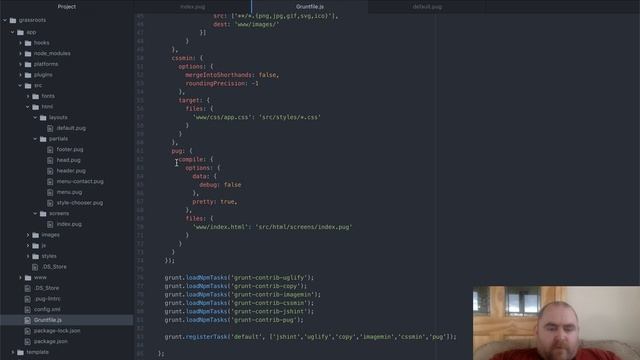Click the images folder icon
640x360 pixels.
(36, 235)
